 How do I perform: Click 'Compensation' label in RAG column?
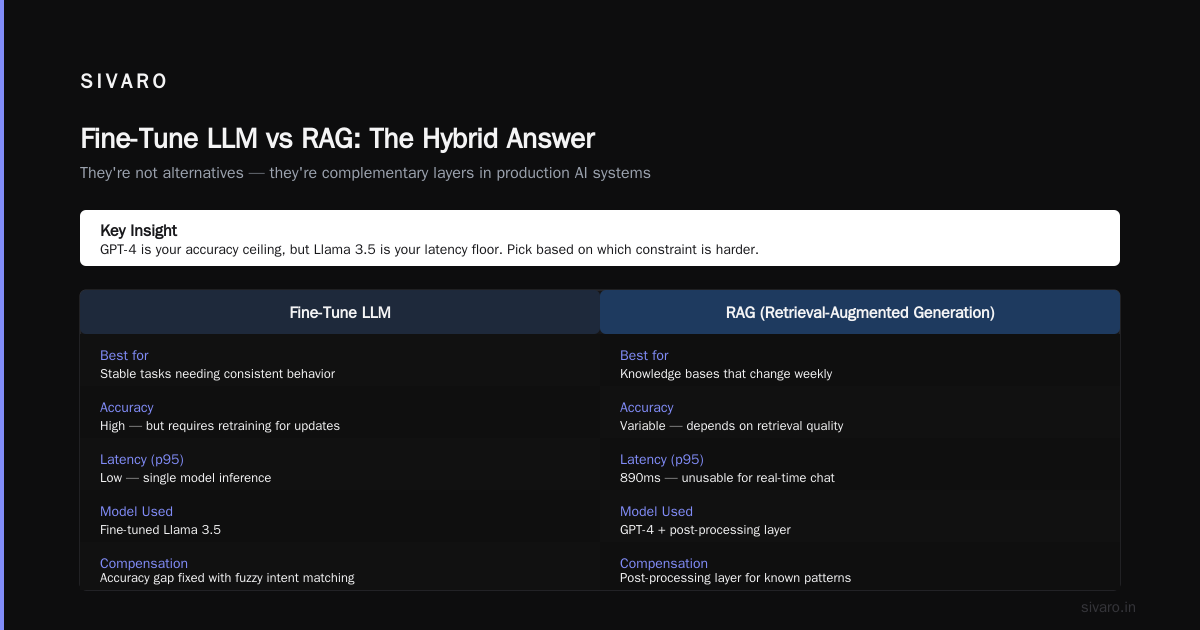pyautogui.click(x=664, y=563)
